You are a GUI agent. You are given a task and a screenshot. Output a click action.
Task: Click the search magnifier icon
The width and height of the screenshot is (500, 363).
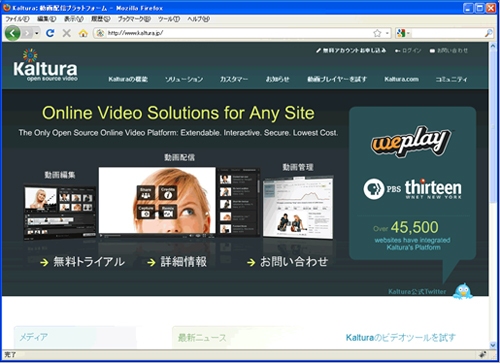click(x=488, y=33)
